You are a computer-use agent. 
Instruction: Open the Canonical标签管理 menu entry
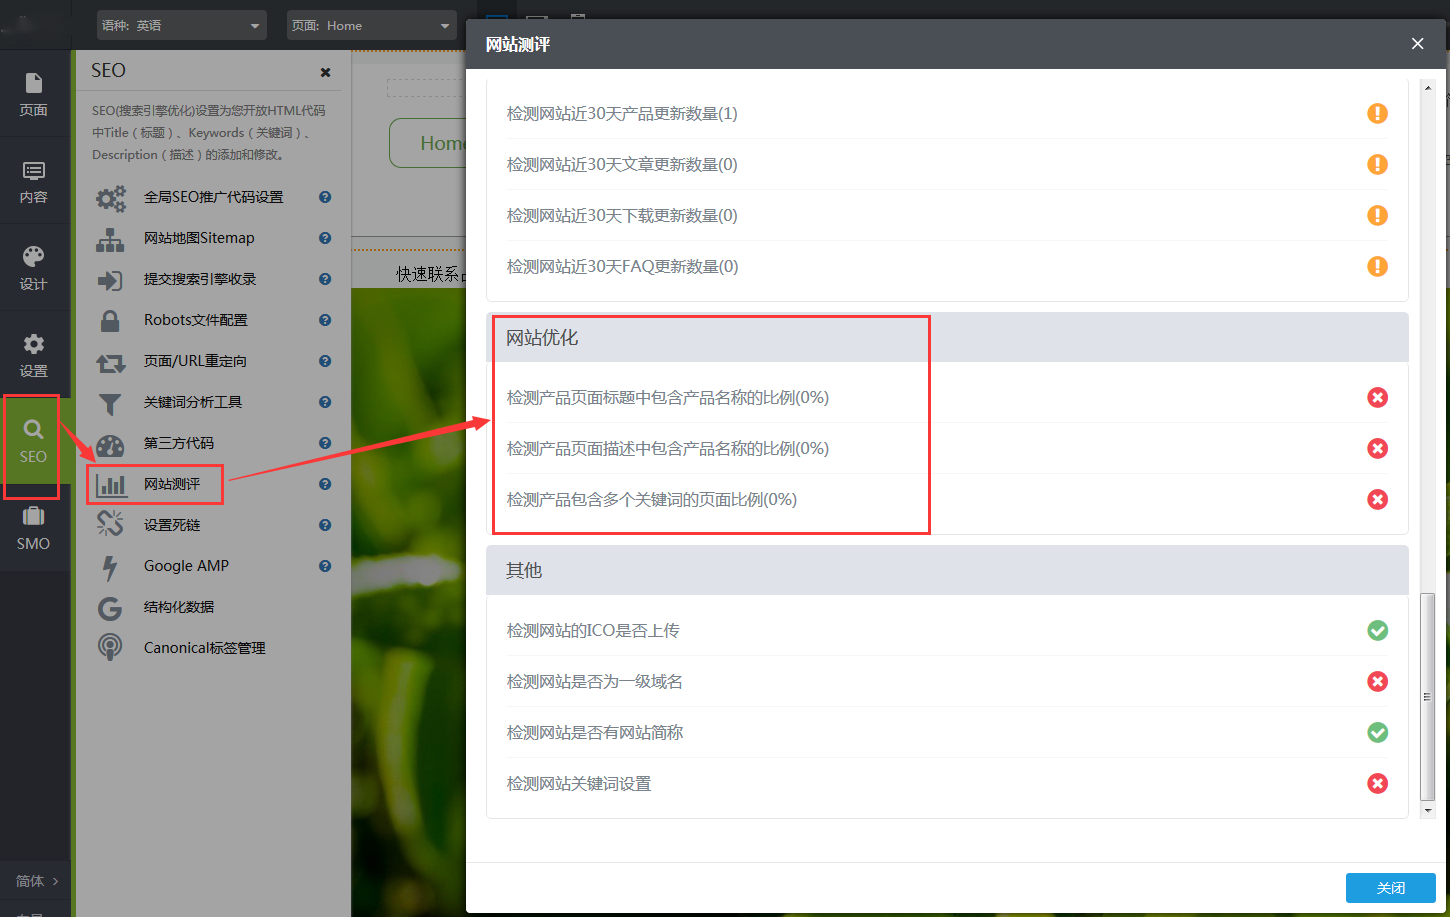(204, 648)
